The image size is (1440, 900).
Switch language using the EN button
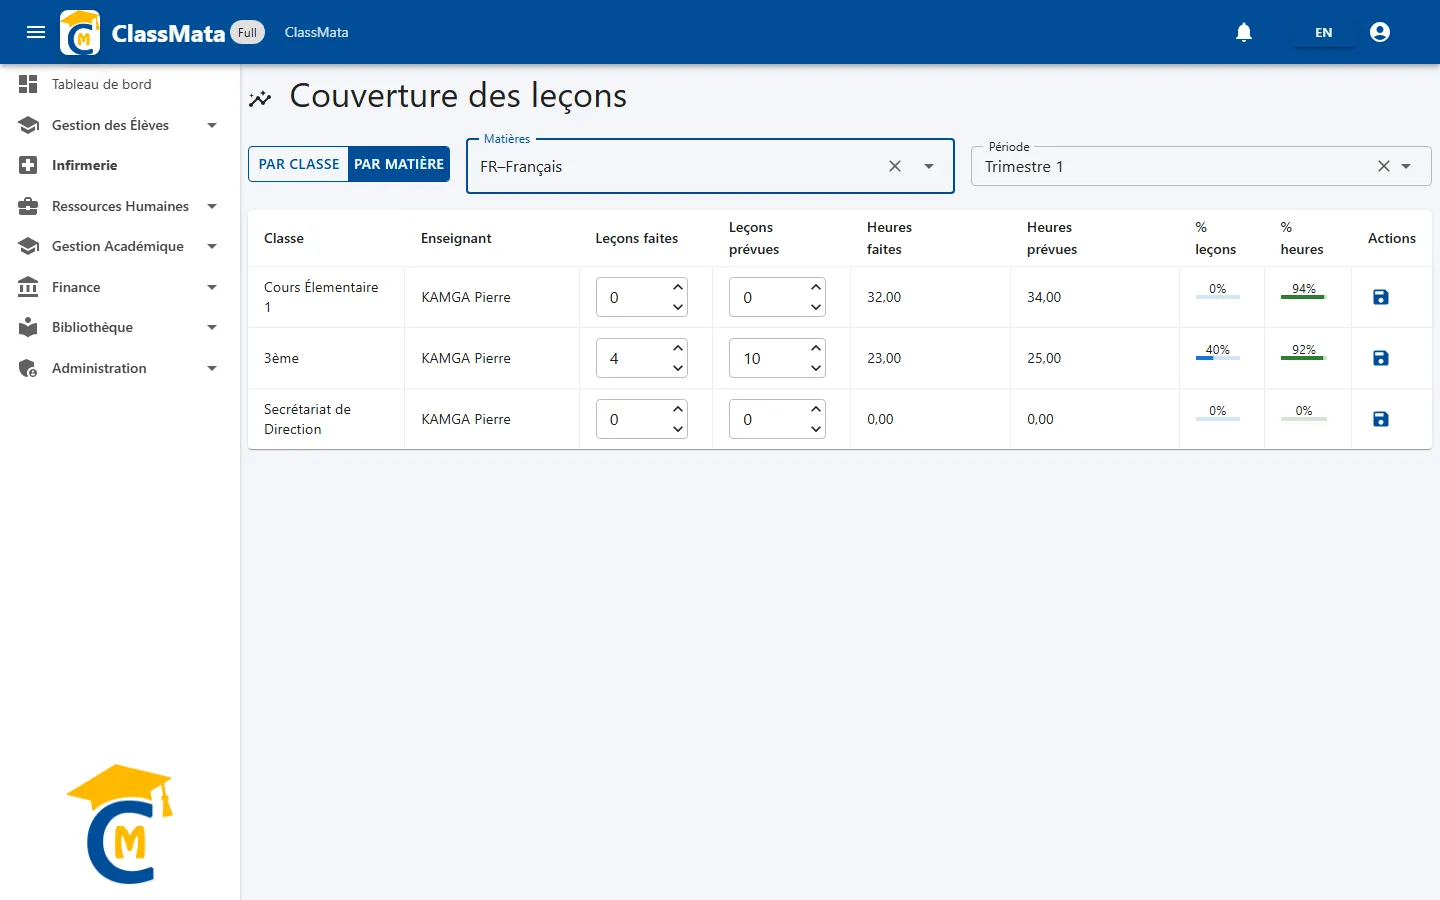click(x=1323, y=32)
